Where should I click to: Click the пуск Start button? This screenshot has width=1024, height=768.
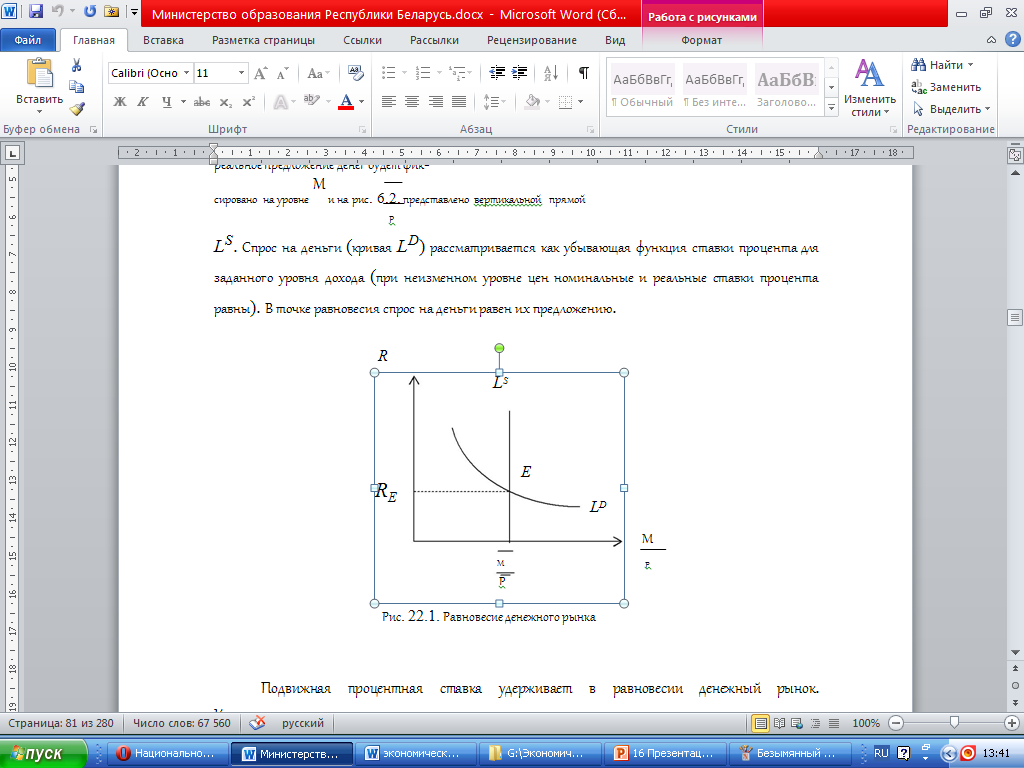(43, 753)
